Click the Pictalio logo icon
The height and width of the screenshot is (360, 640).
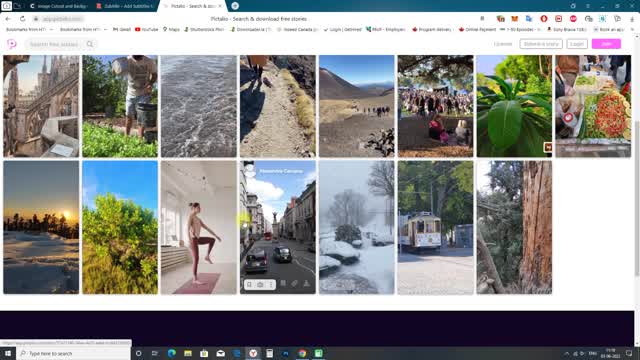pyautogui.click(x=12, y=44)
